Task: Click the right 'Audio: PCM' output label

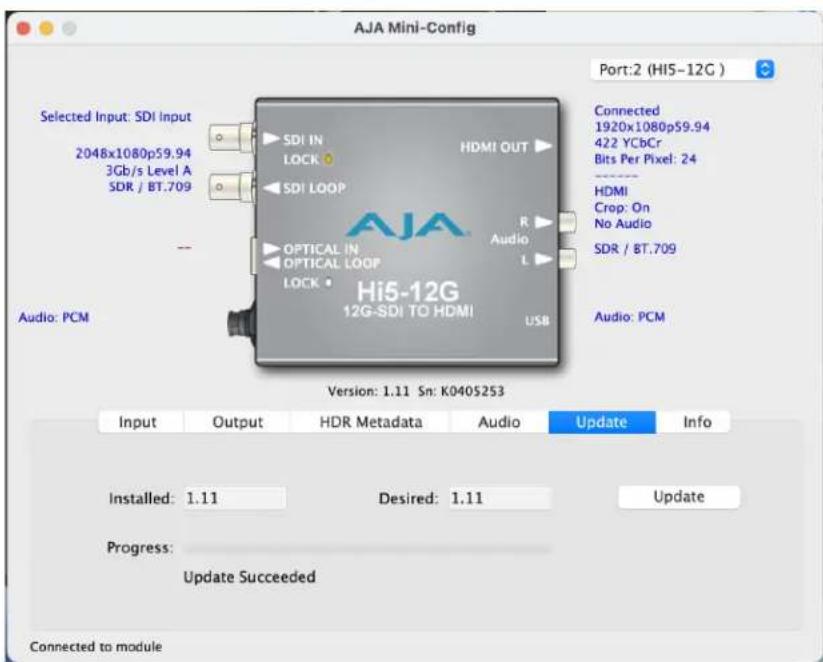Action: (629, 317)
